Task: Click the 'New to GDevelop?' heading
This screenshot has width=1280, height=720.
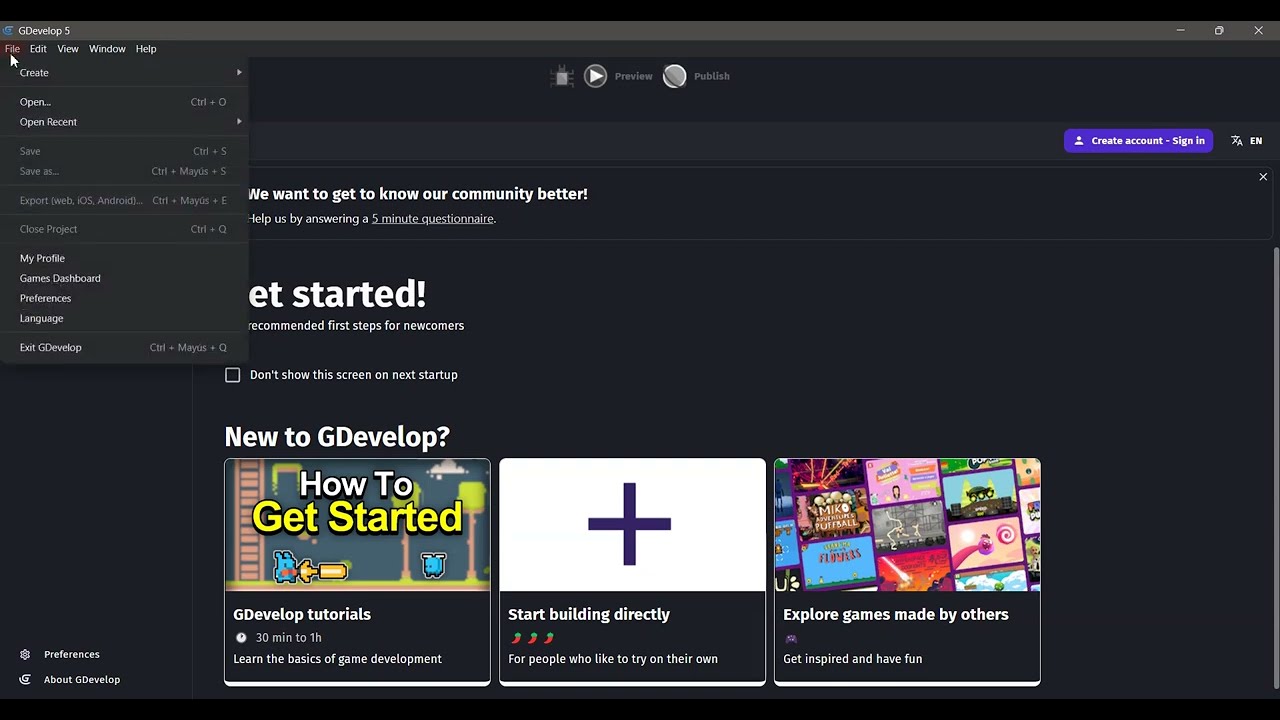Action: click(337, 437)
